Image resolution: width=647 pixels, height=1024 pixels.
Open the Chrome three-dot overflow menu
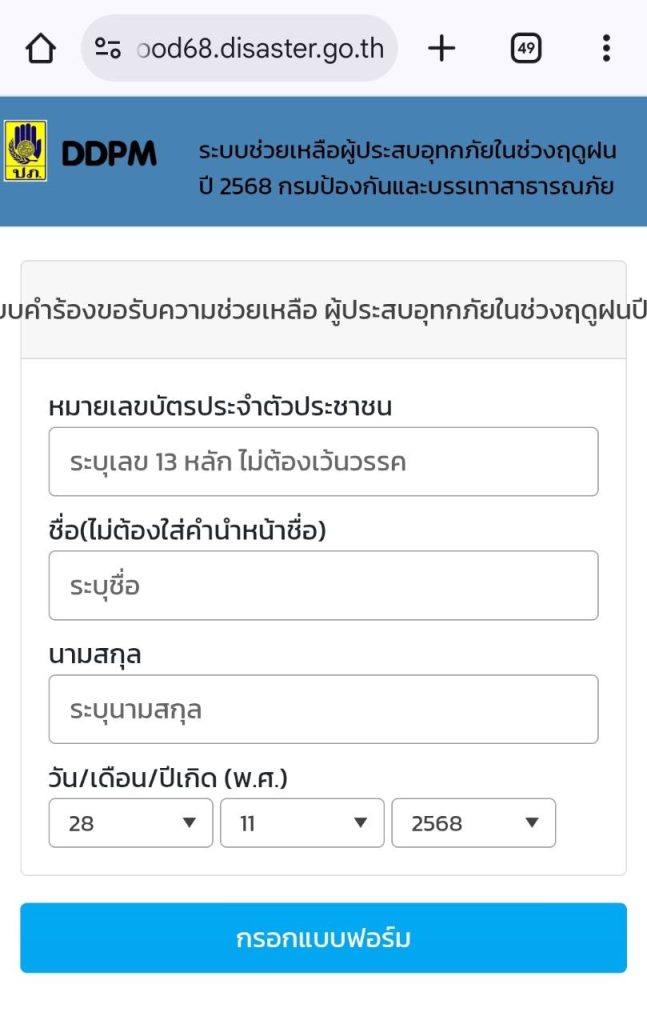[x=606, y=47]
